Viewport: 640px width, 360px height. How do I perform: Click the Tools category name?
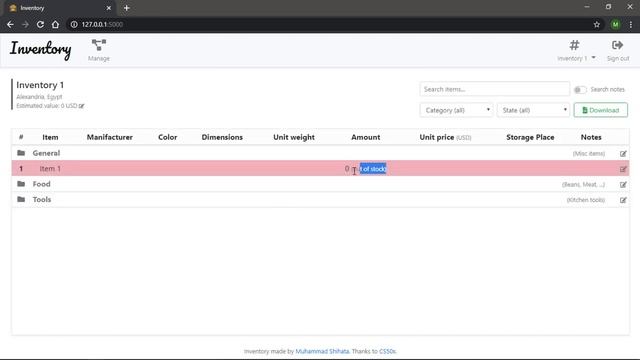click(x=42, y=200)
